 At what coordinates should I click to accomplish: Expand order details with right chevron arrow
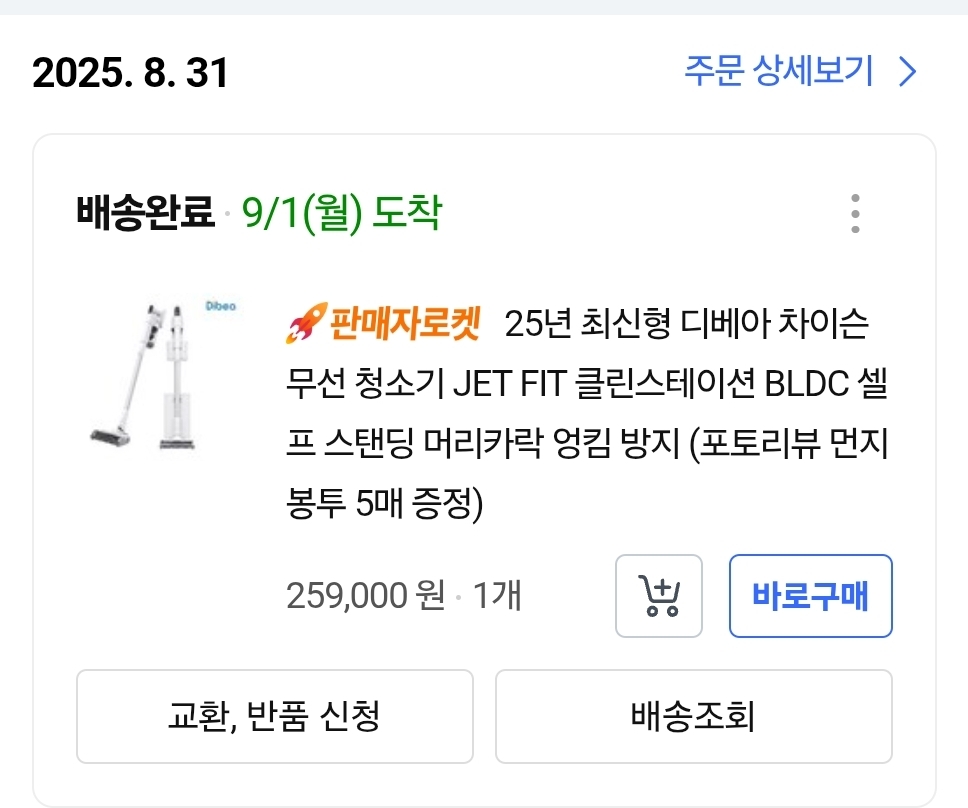(x=908, y=72)
